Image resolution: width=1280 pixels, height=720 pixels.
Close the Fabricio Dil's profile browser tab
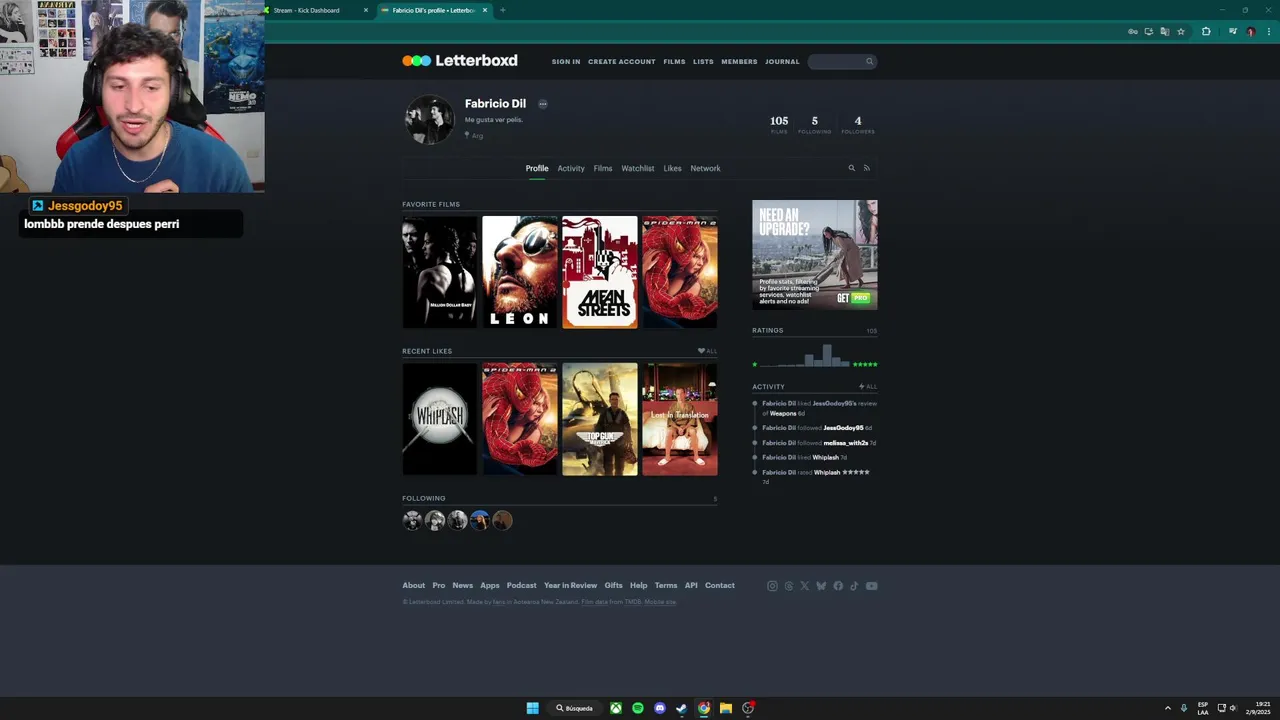[x=485, y=10]
